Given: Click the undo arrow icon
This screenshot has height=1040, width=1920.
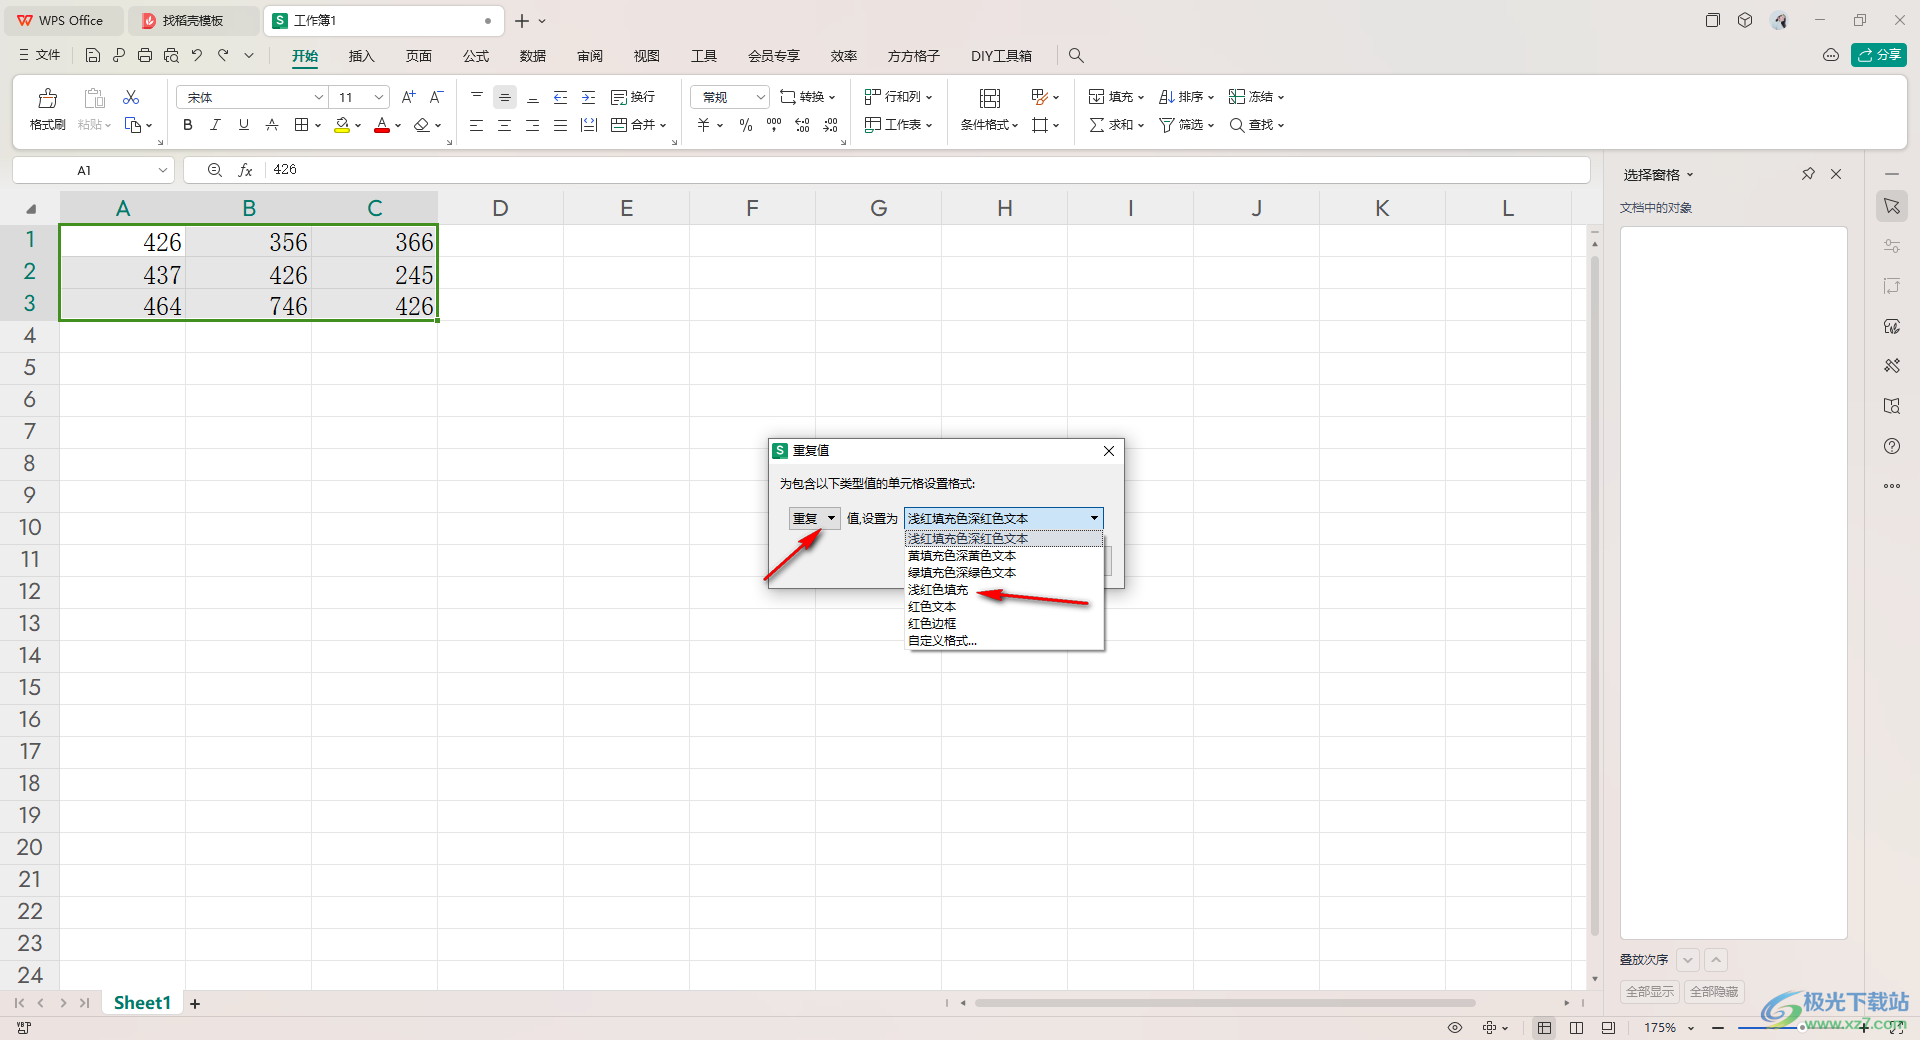Looking at the screenshot, I should (197, 56).
